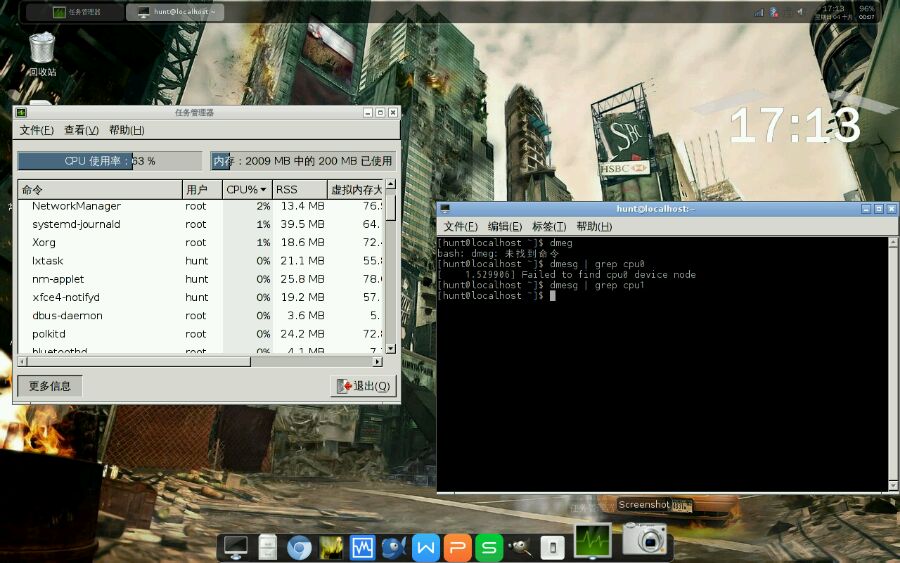Open the show-desktop monitor icon in the dock

pos(235,546)
